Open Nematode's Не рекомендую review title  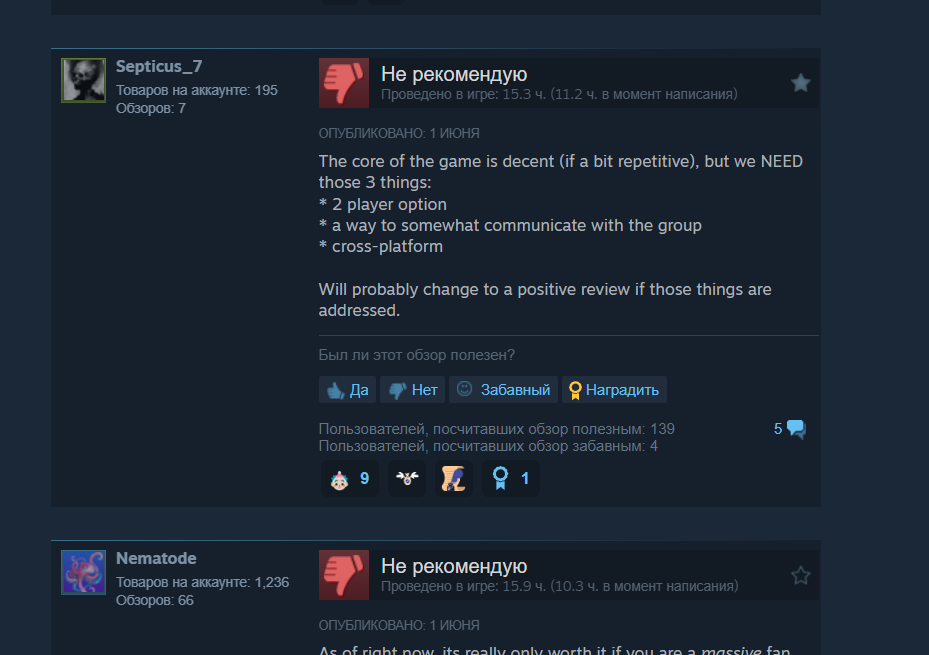point(454,566)
